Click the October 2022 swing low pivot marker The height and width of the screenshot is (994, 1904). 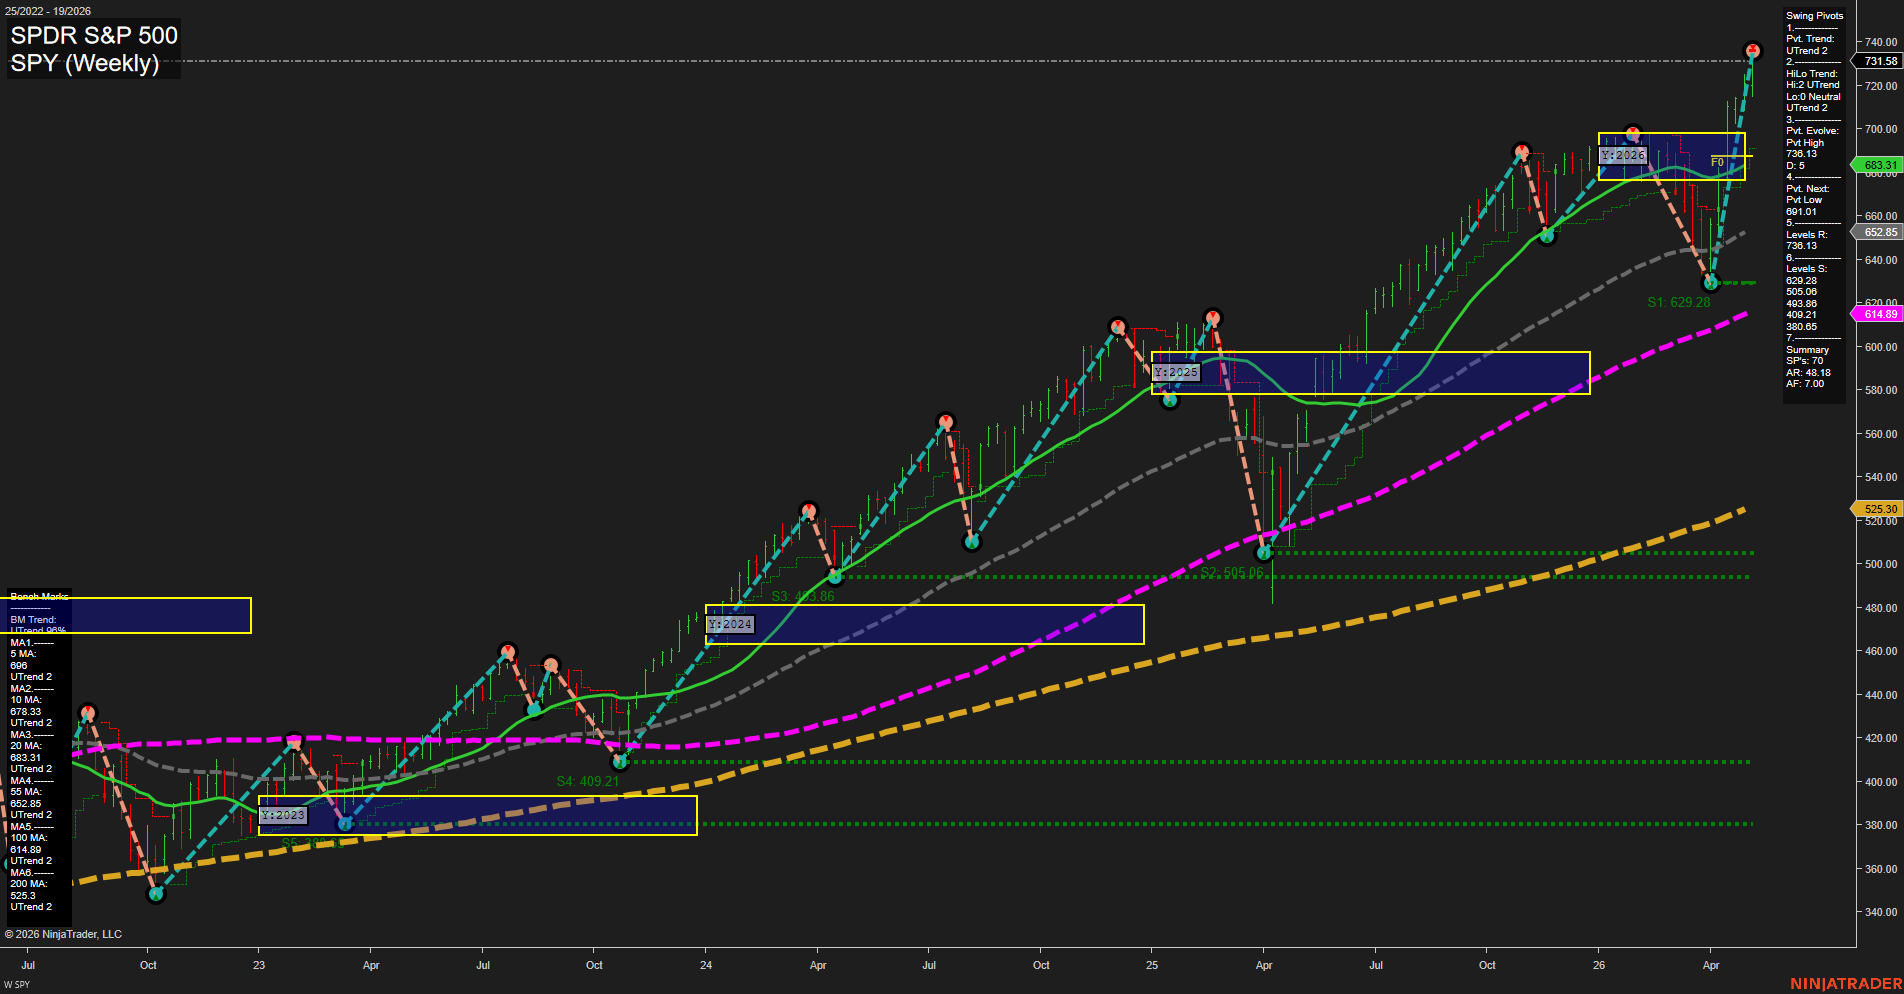pyautogui.click(x=155, y=894)
